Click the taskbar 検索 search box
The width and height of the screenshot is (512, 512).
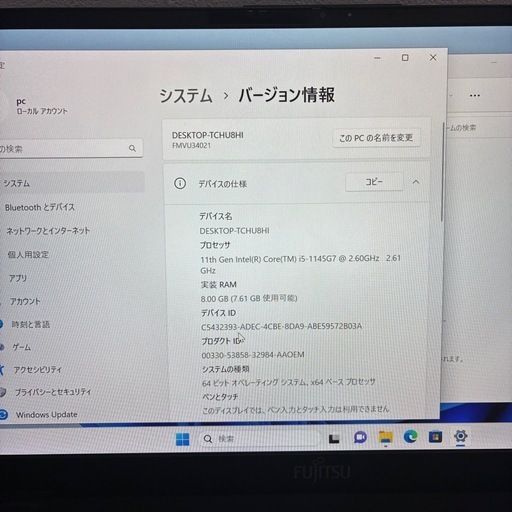[259, 439]
